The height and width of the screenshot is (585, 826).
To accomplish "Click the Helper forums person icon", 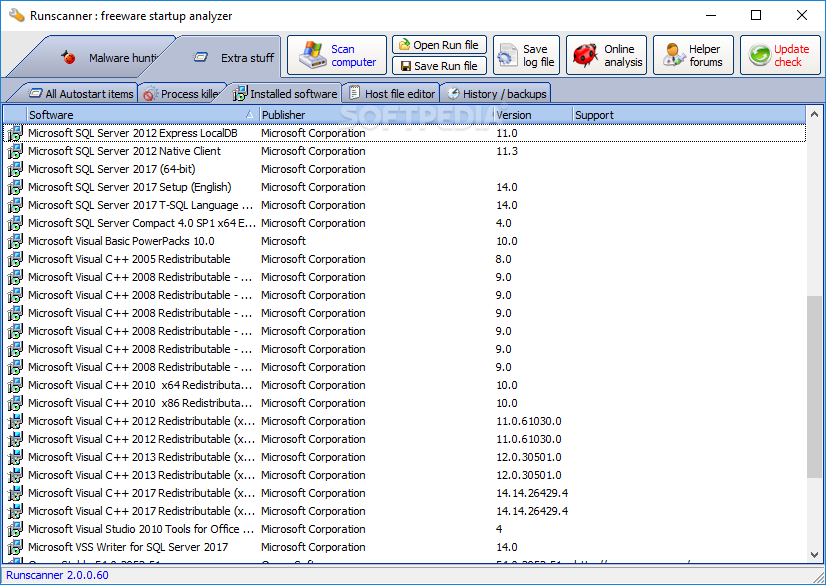I will pyautogui.click(x=673, y=55).
